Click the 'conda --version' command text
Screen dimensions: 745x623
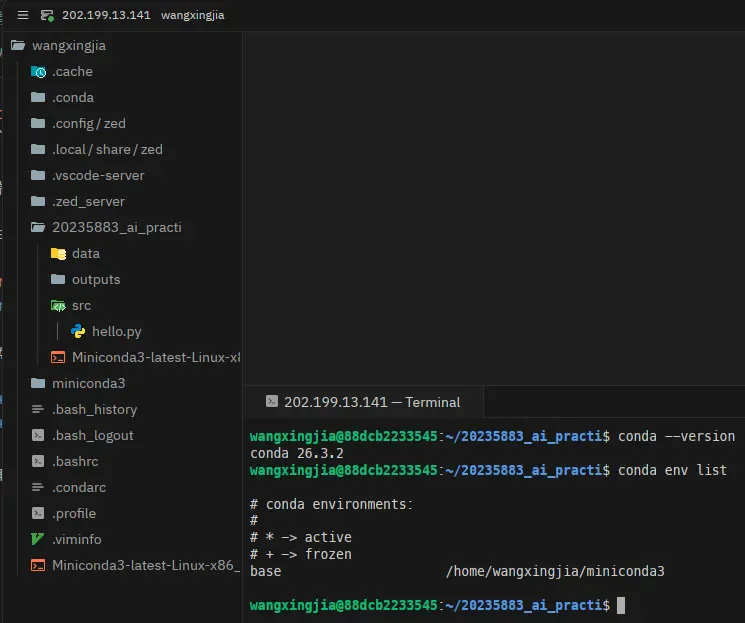tap(676, 436)
